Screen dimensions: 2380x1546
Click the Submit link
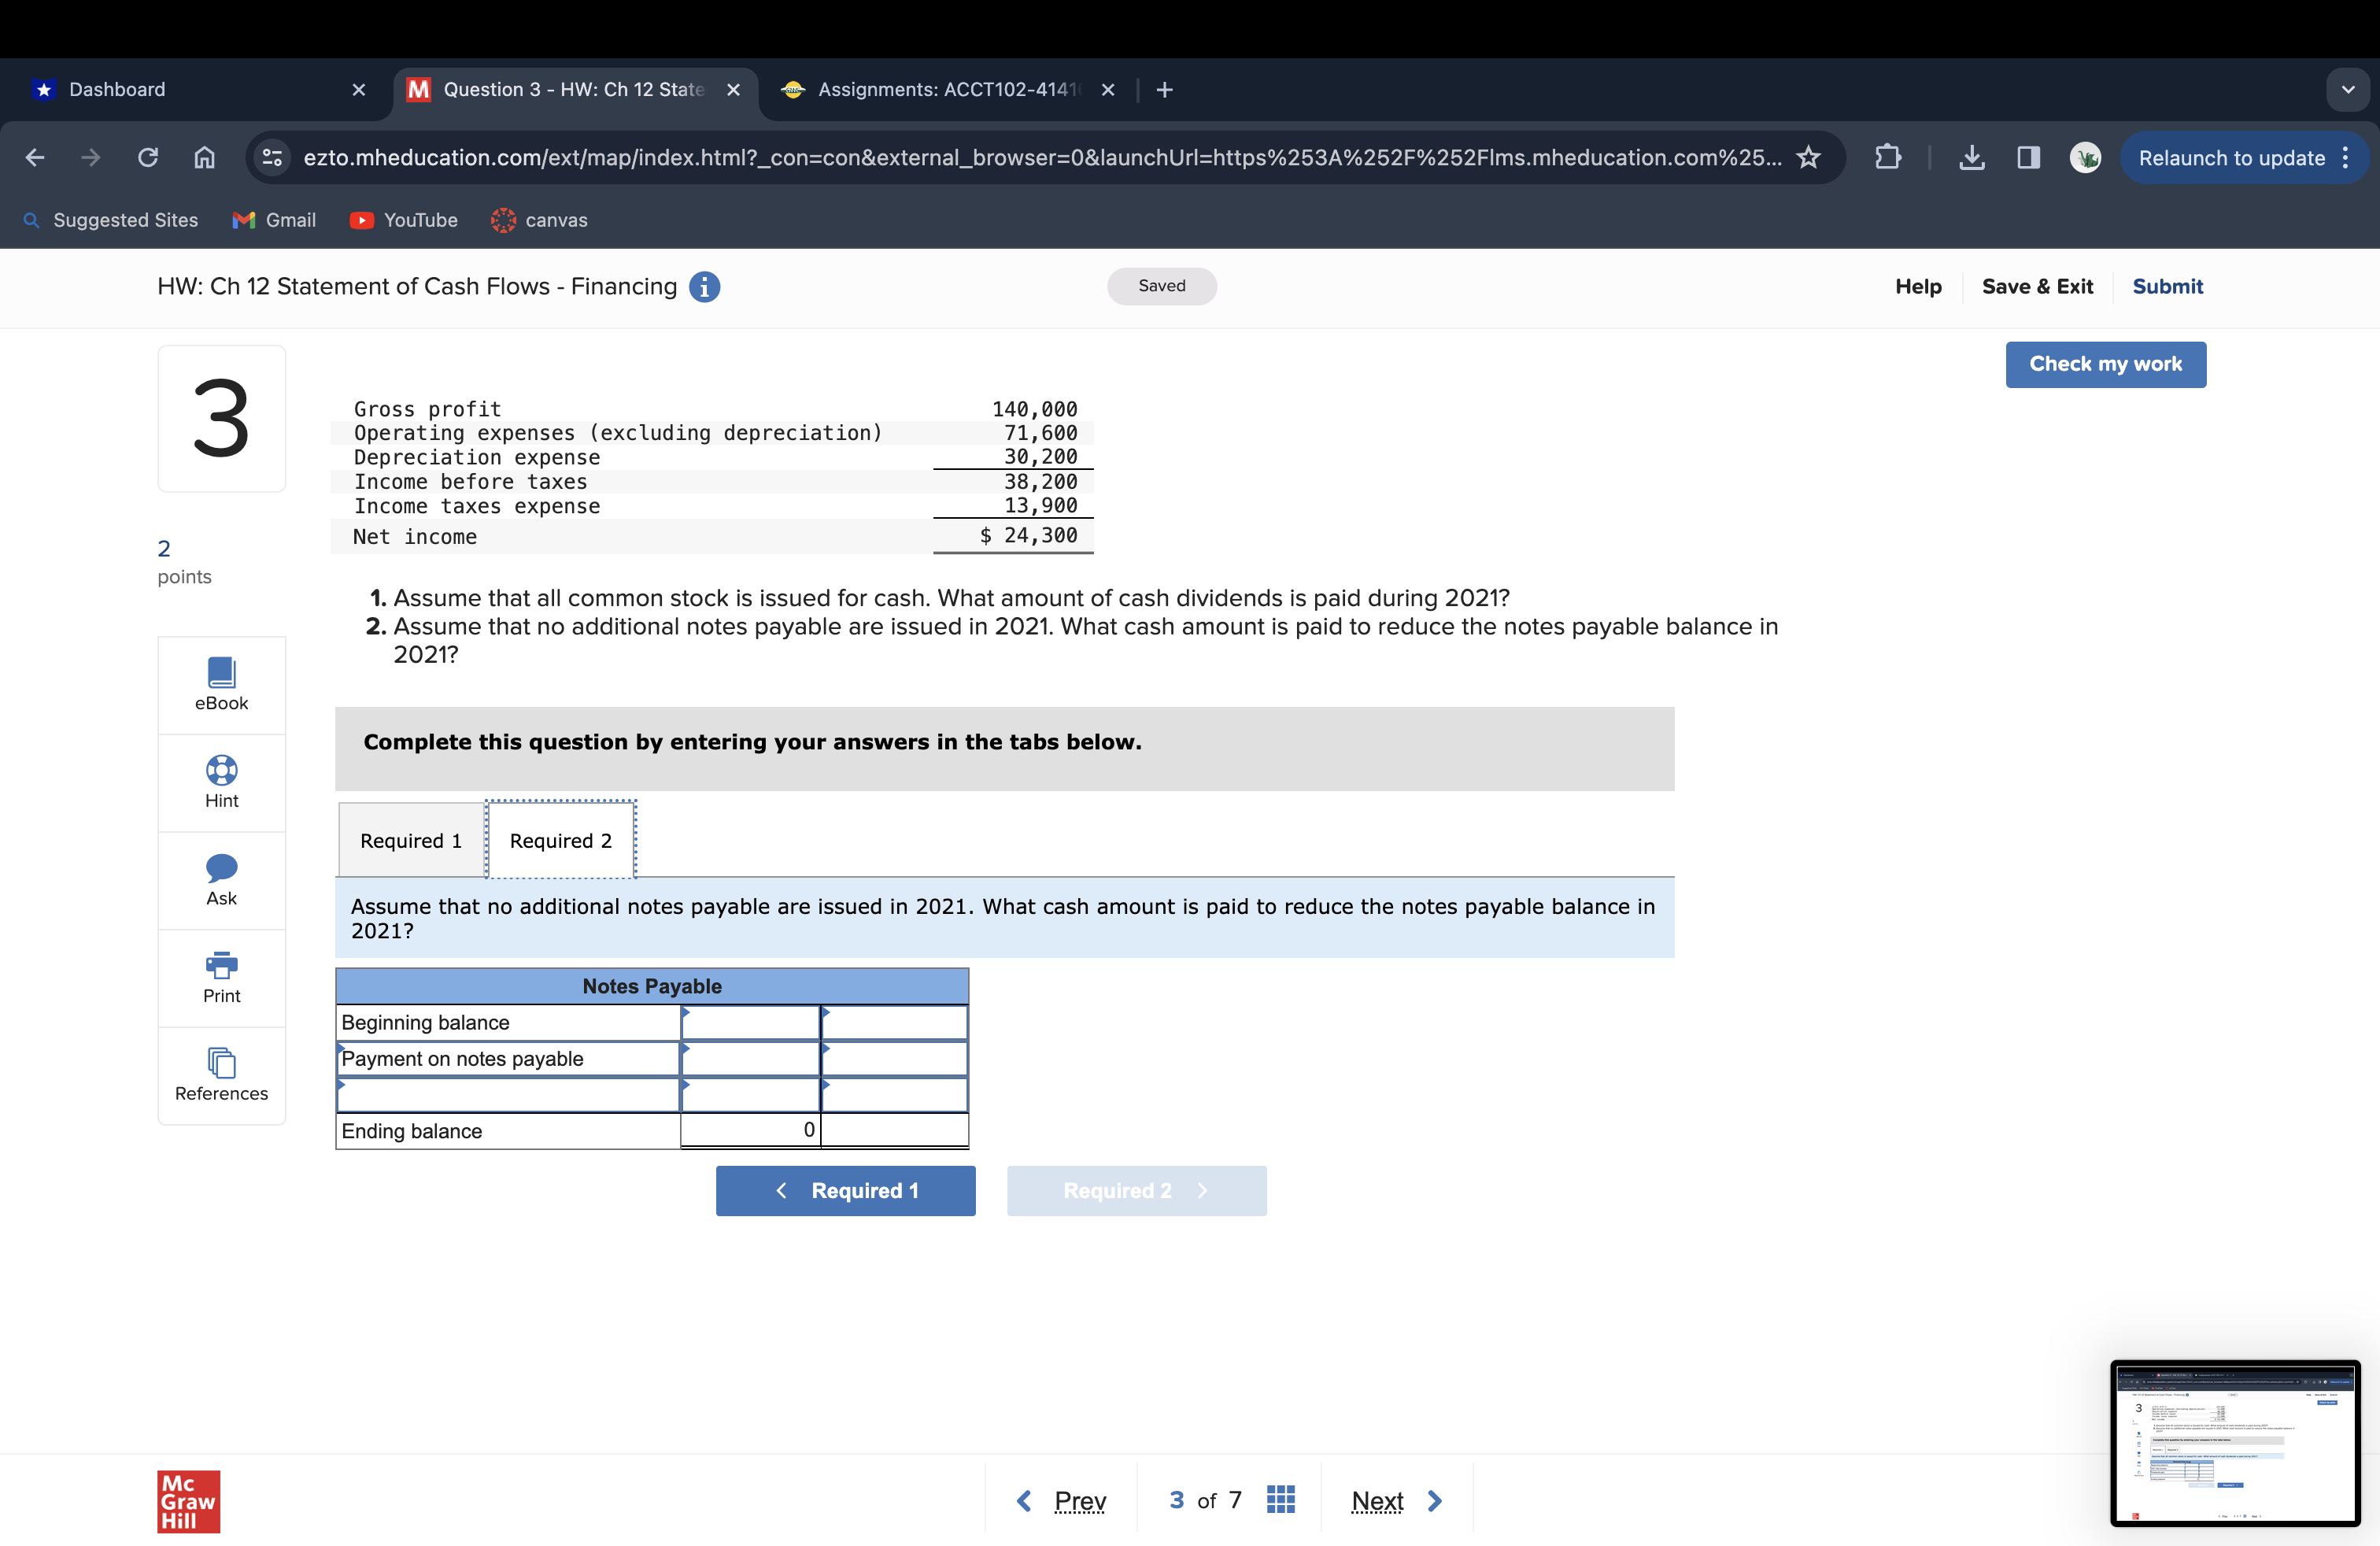click(x=2167, y=287)
